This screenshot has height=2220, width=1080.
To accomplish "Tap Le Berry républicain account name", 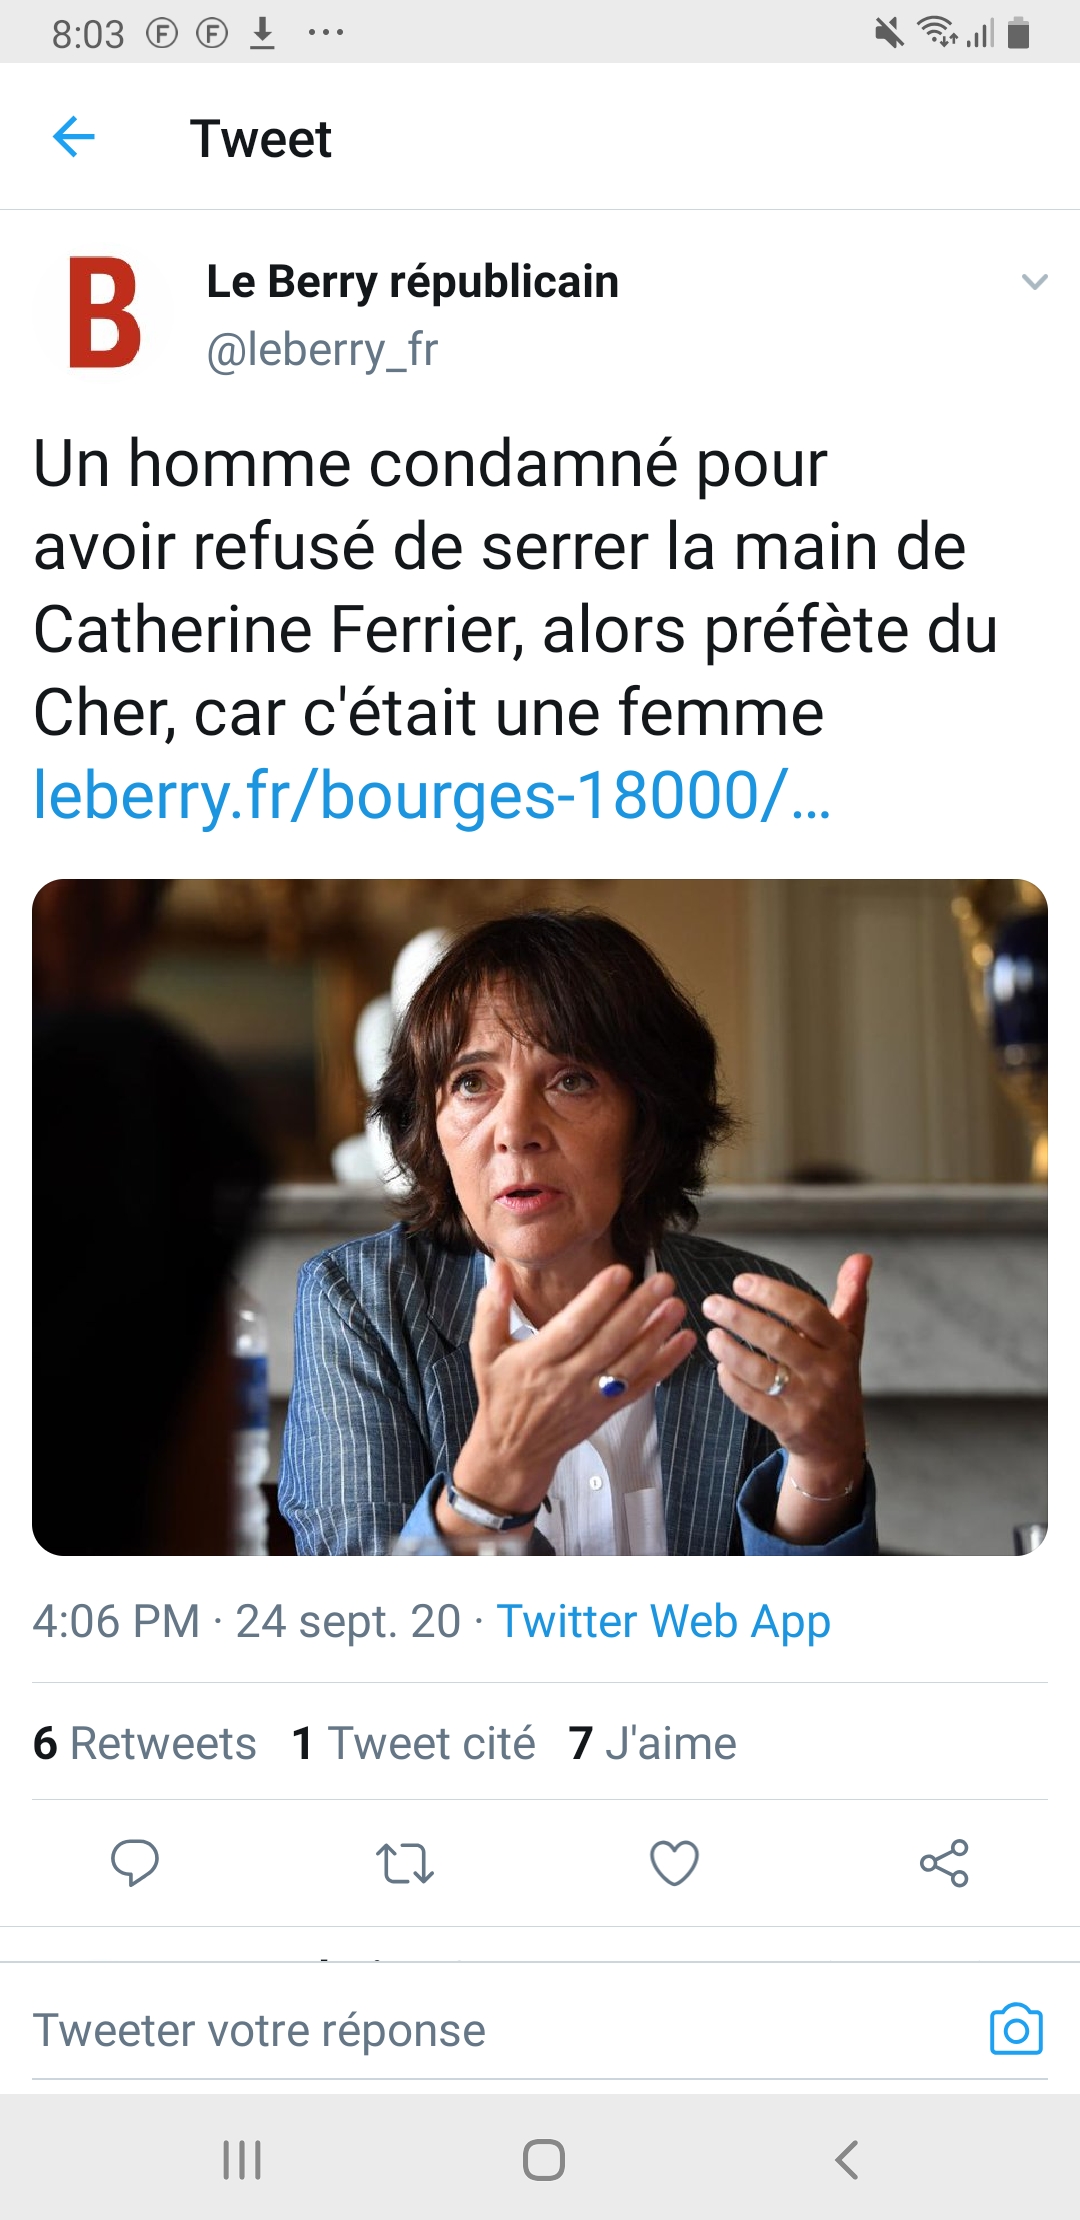I will click(412, 282).
